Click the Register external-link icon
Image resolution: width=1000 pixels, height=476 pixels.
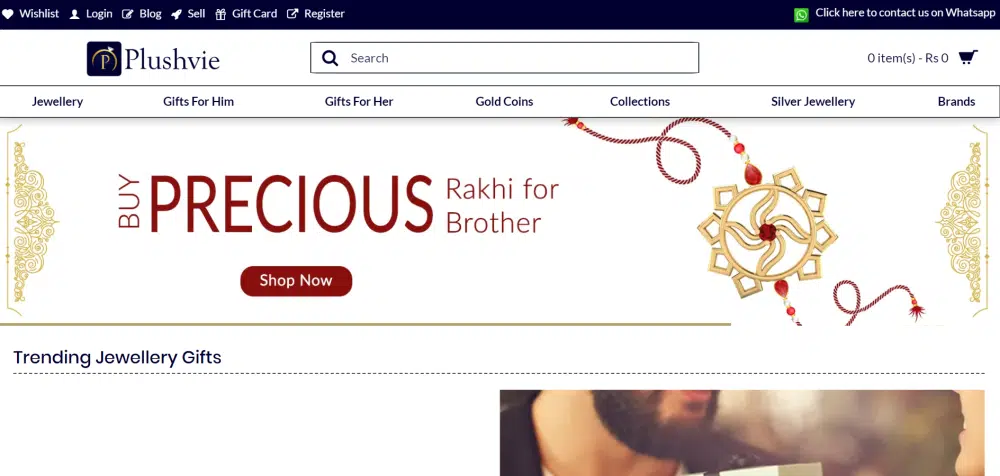[292, 13]
